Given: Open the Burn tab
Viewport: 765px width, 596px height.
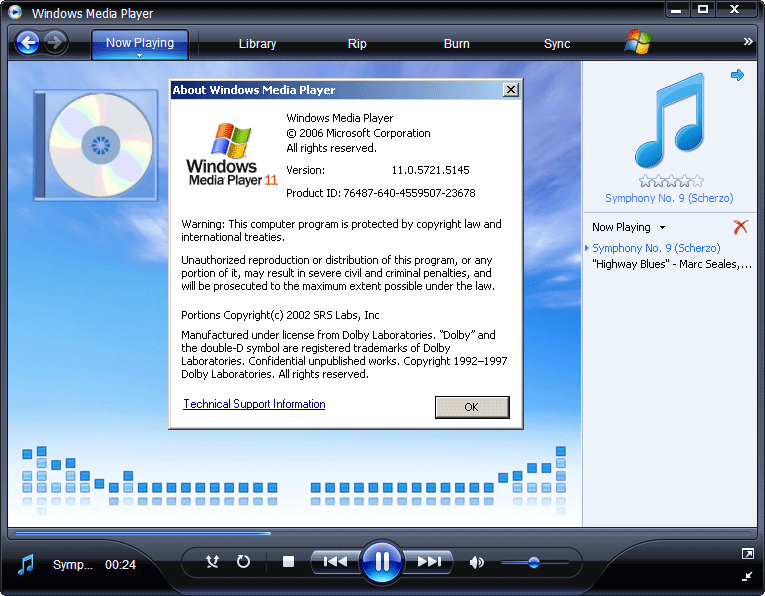Looking at the screenshot, I should coord(456,44).
